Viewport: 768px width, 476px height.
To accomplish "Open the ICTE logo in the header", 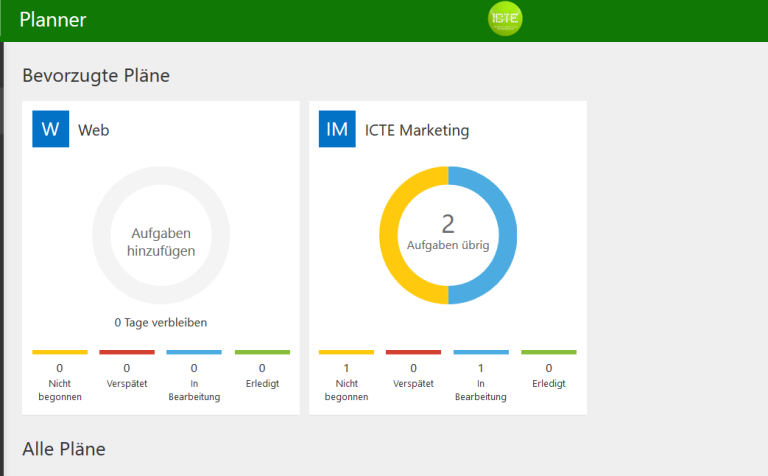I will click(x=505, y=19).
